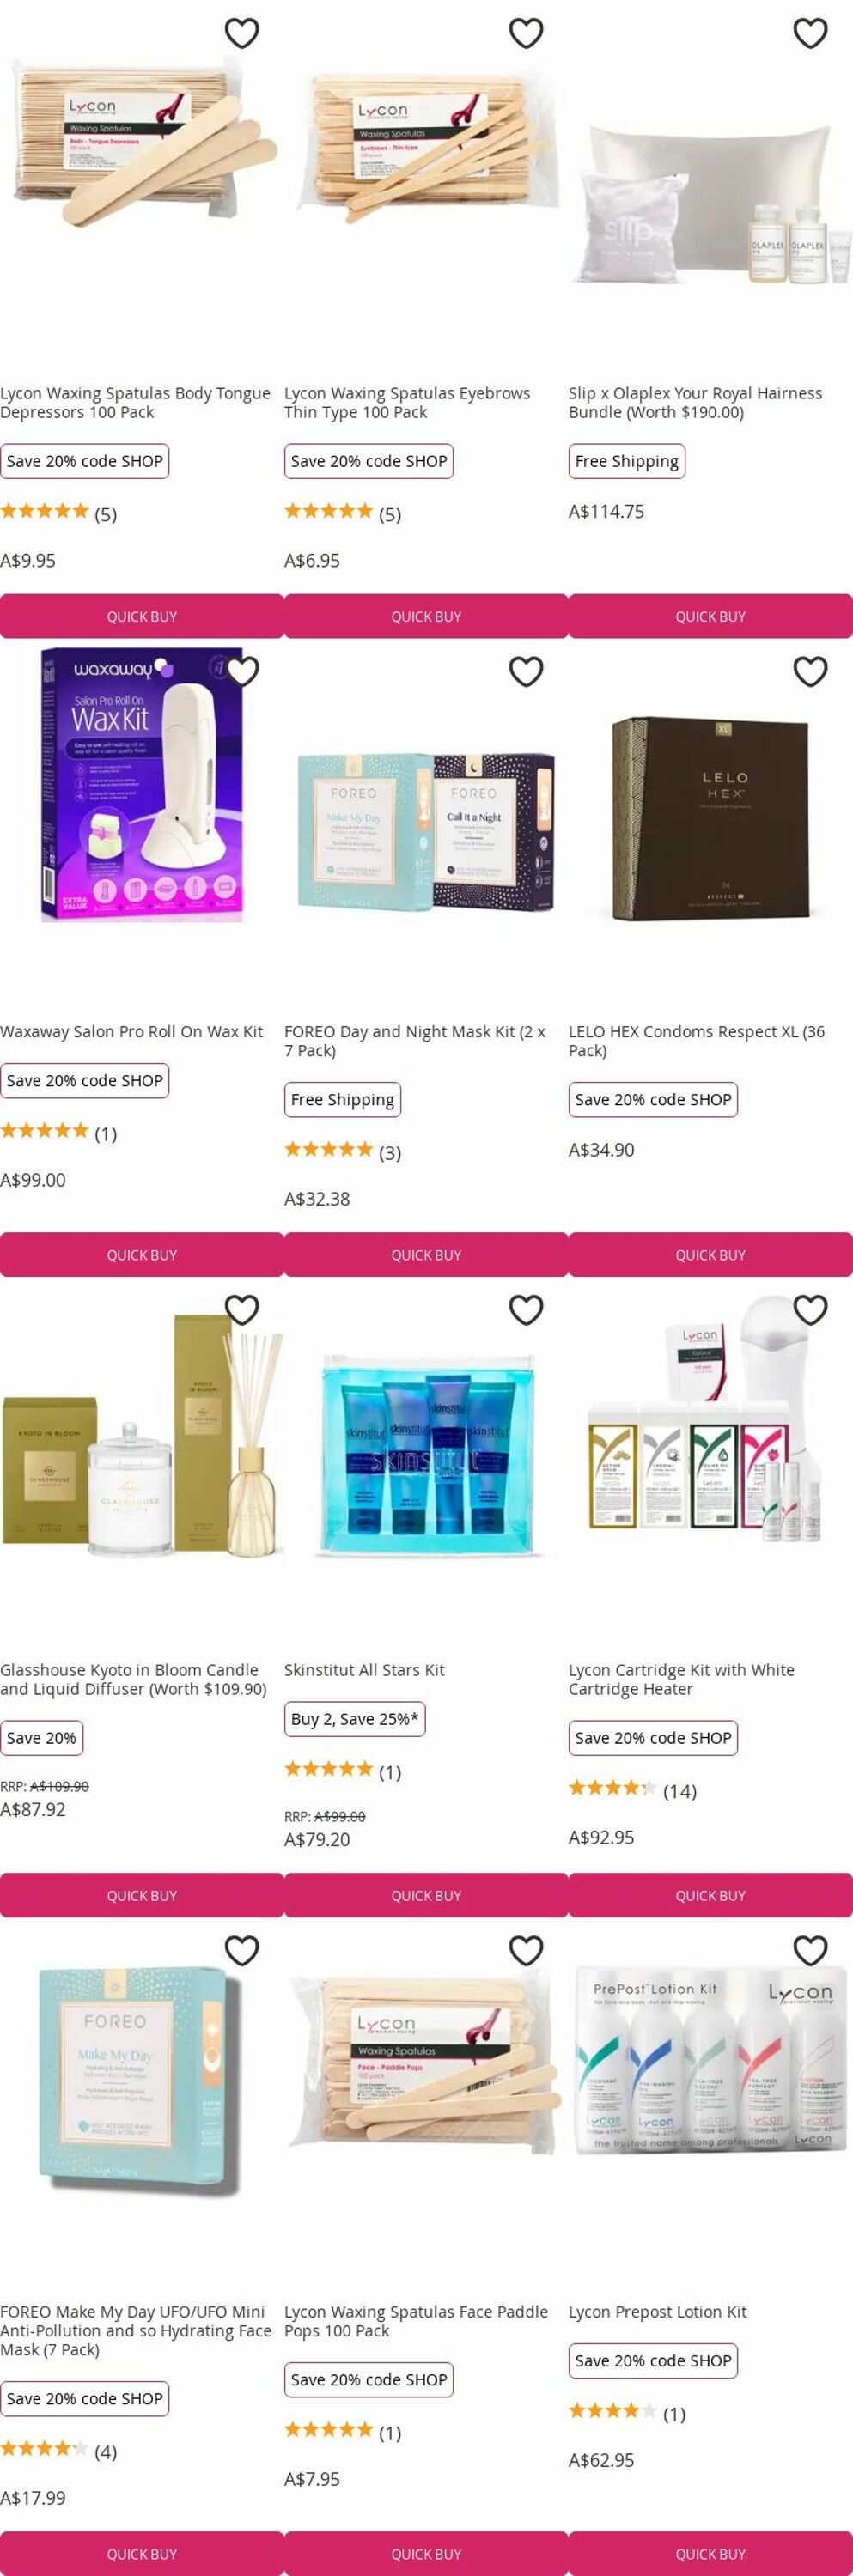853x2576 pixels.
Task: Heart the Skinstitut All Stars Kit
Action: pyautogui.click(x=526, y=1309)
